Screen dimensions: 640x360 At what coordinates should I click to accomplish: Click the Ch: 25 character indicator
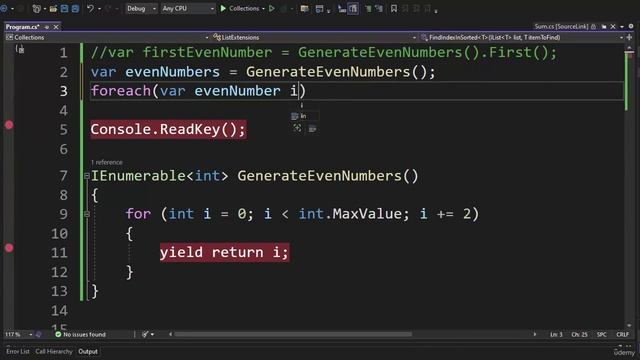tap(579, 334)
